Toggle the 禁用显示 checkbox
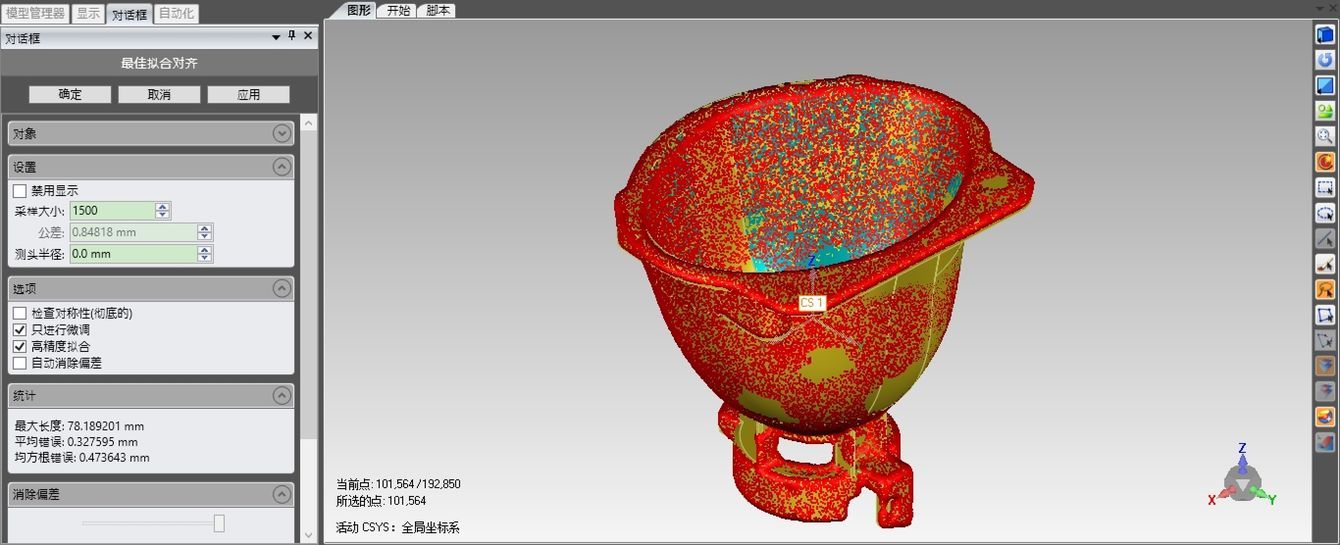Viewport: 1340px width, 545px height. [20, 190]
